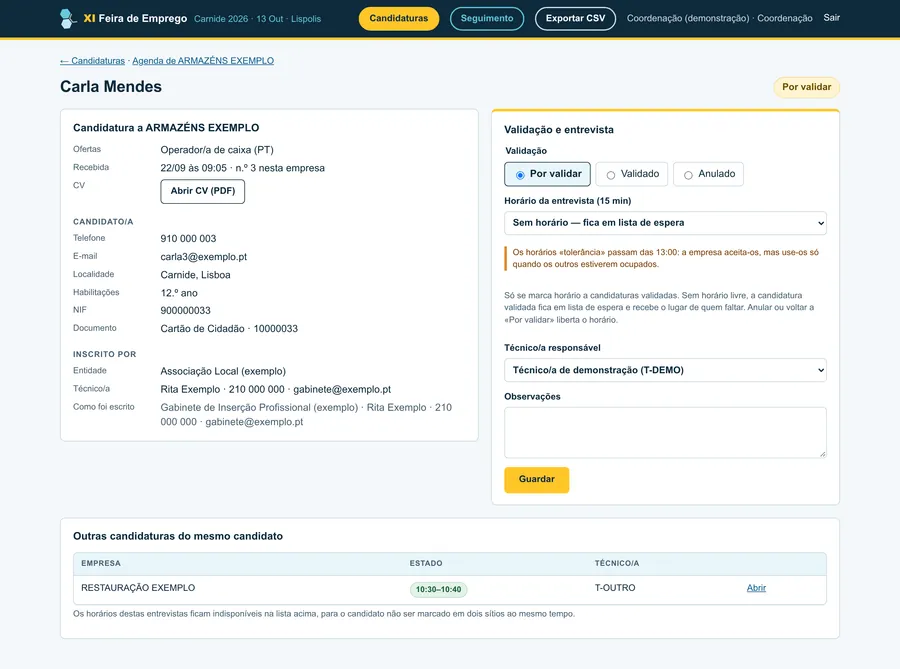This screenshot has height=669, width=900.
Task: Open the Técnico/a responsável dropdown
Action: point(665,370)
